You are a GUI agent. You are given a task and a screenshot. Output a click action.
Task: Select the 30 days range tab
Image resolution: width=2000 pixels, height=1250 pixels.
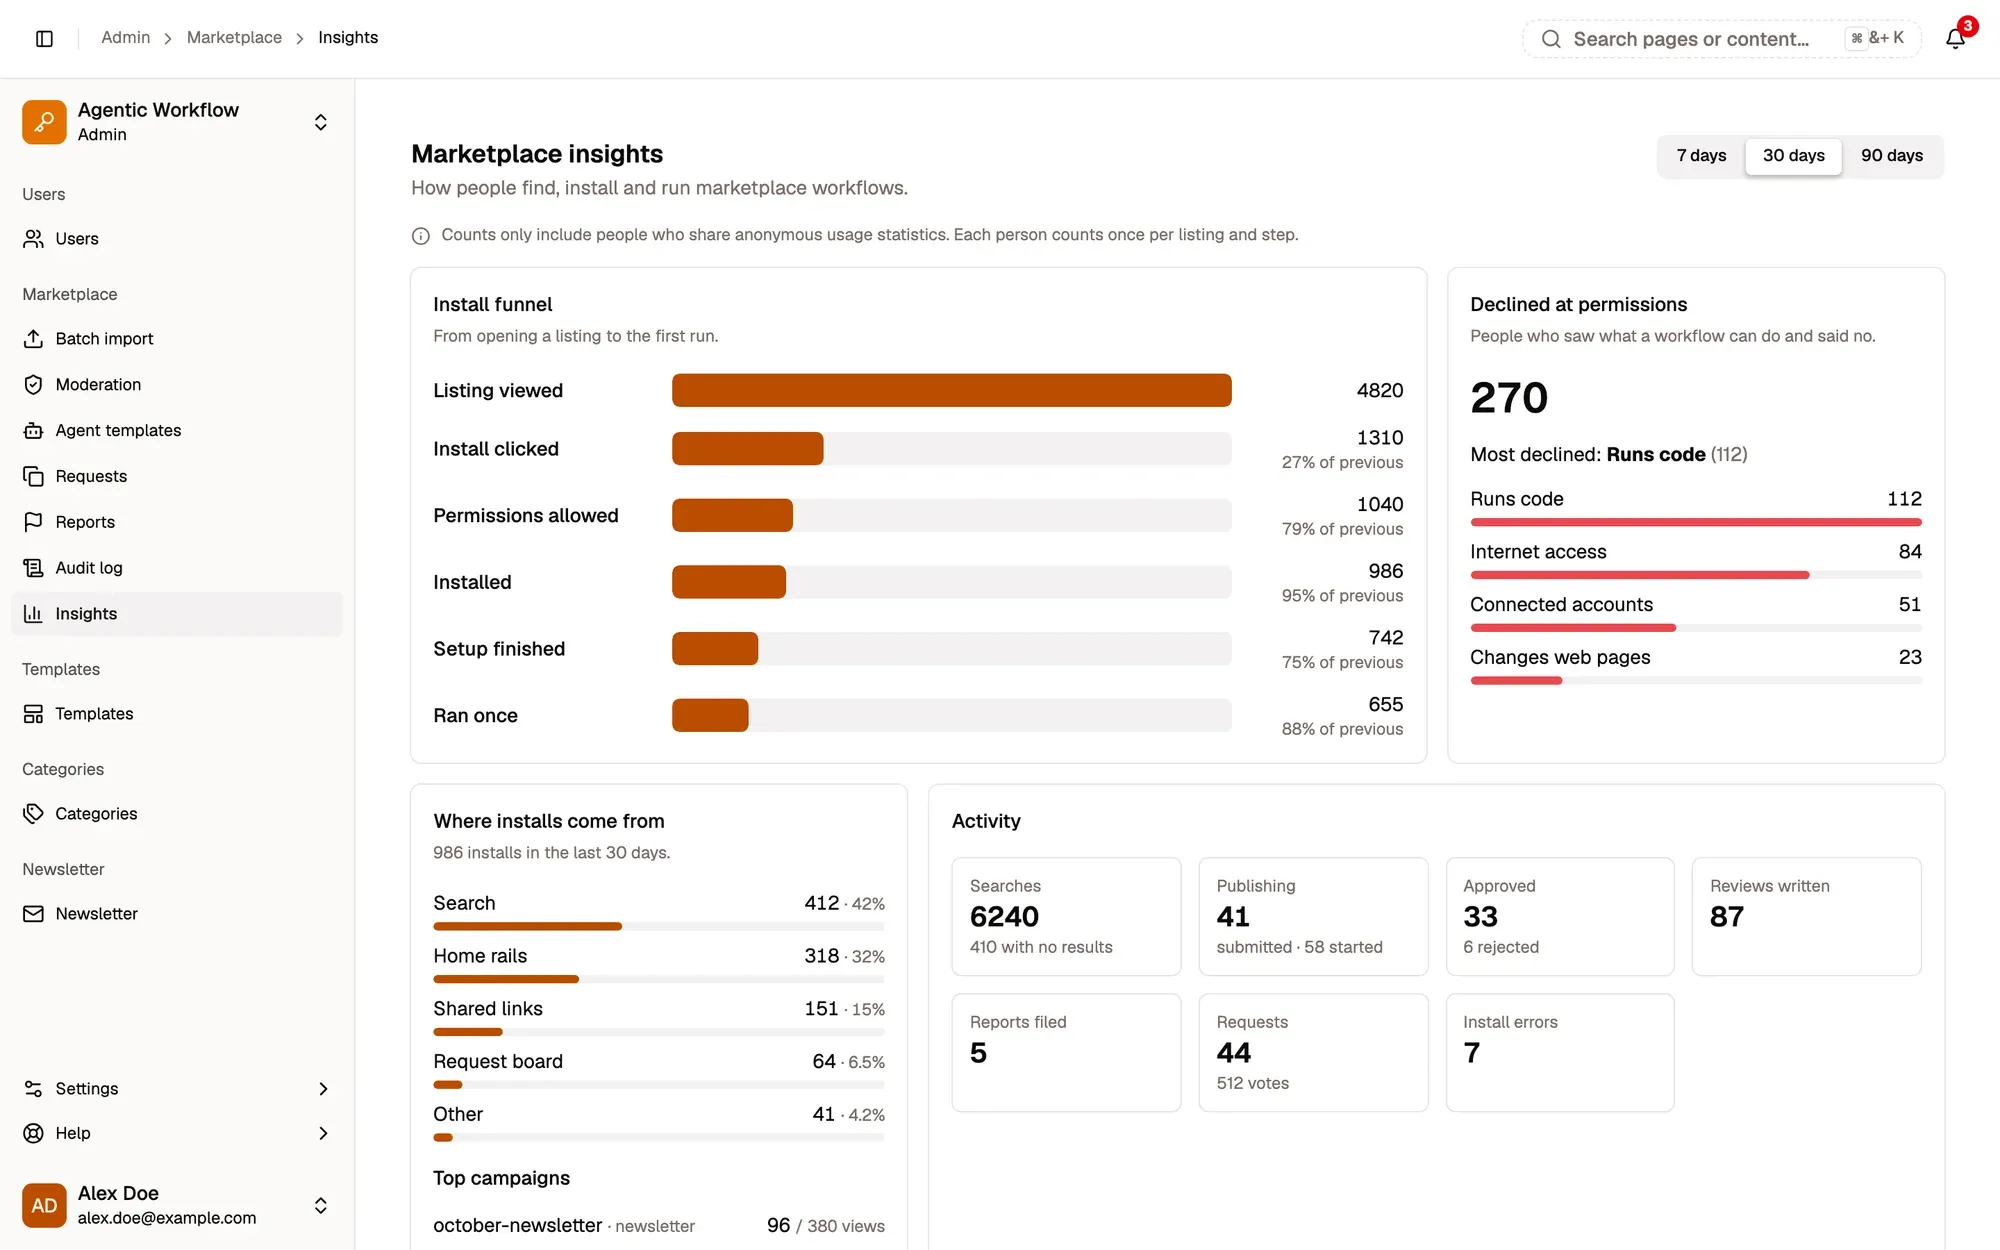1793,156
